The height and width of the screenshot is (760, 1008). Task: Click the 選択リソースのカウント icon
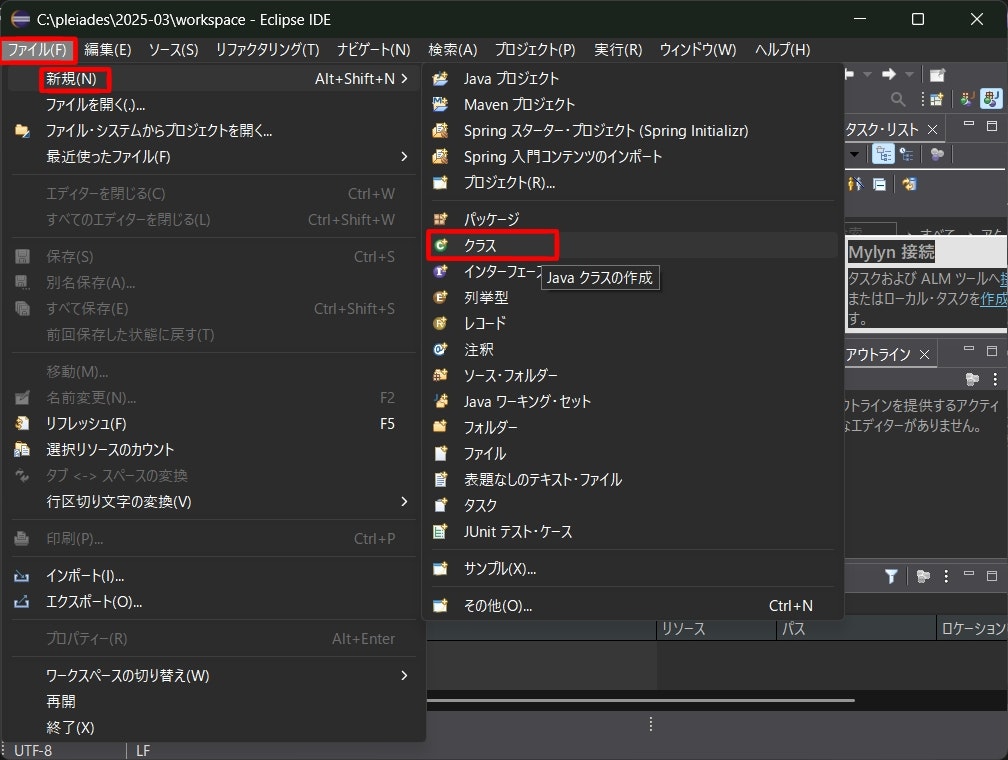22,449
